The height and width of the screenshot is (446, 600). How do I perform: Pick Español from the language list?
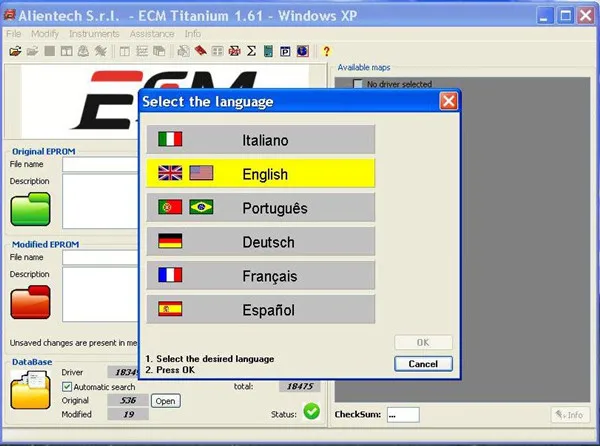point(261,309)
